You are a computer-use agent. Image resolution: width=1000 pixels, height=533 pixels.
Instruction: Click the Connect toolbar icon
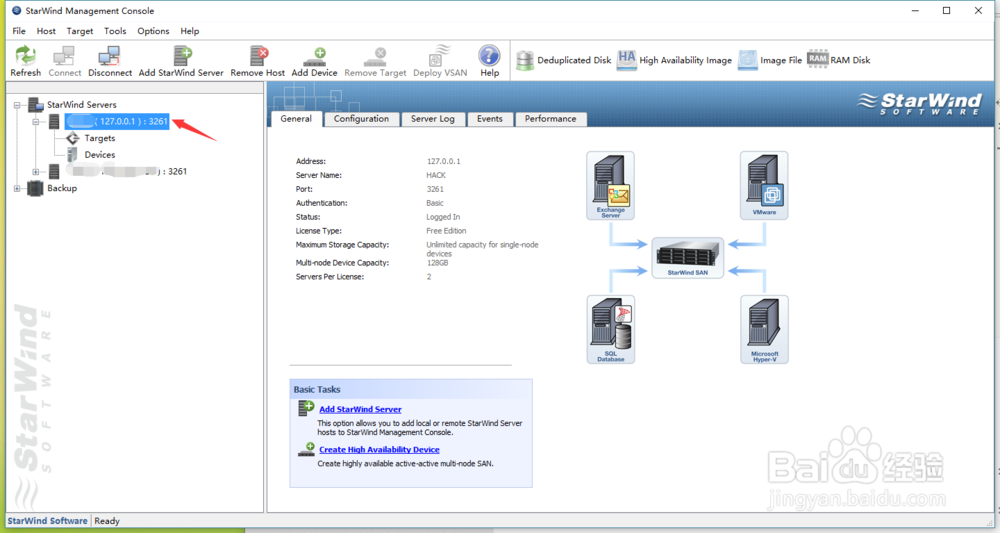(x=64, y=56)
